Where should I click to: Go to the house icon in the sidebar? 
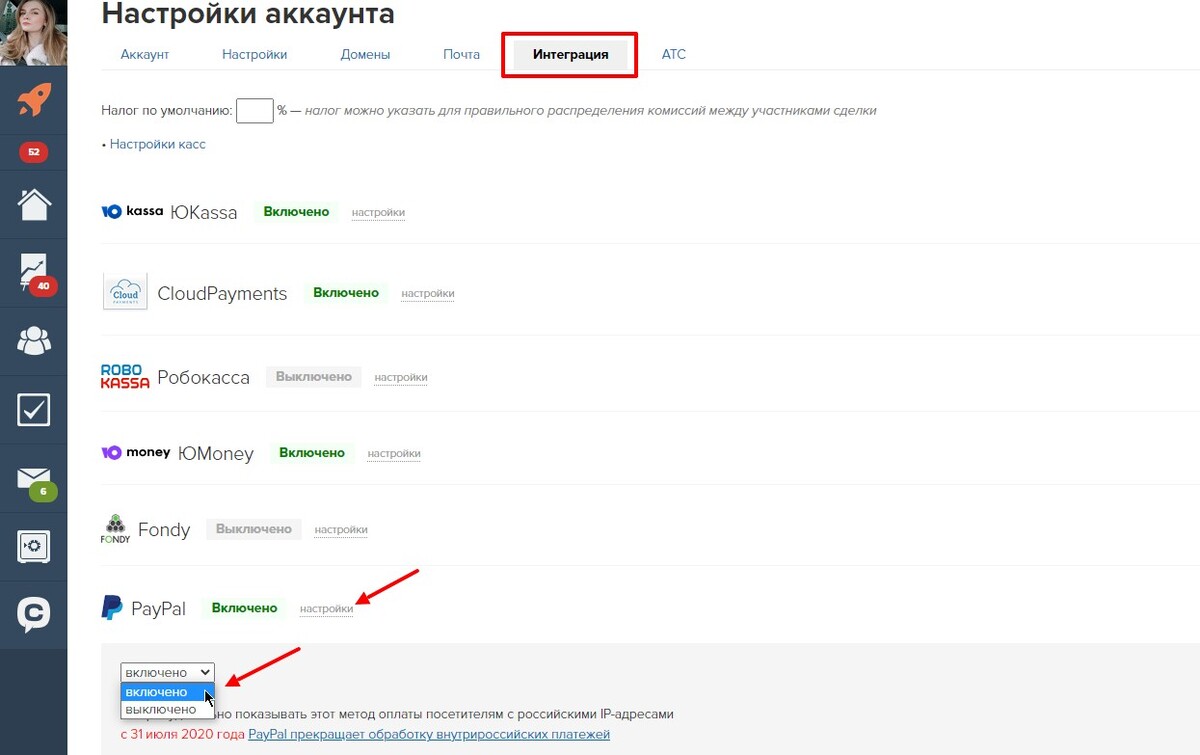click(34, 204)
